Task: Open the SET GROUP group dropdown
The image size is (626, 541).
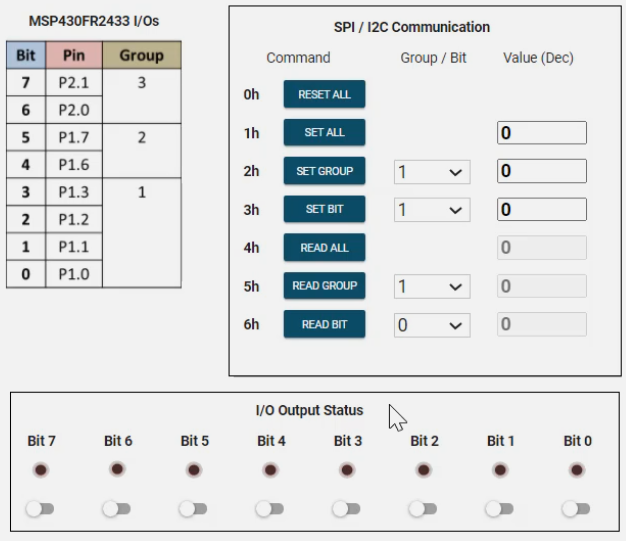Action: pos(431,172)
